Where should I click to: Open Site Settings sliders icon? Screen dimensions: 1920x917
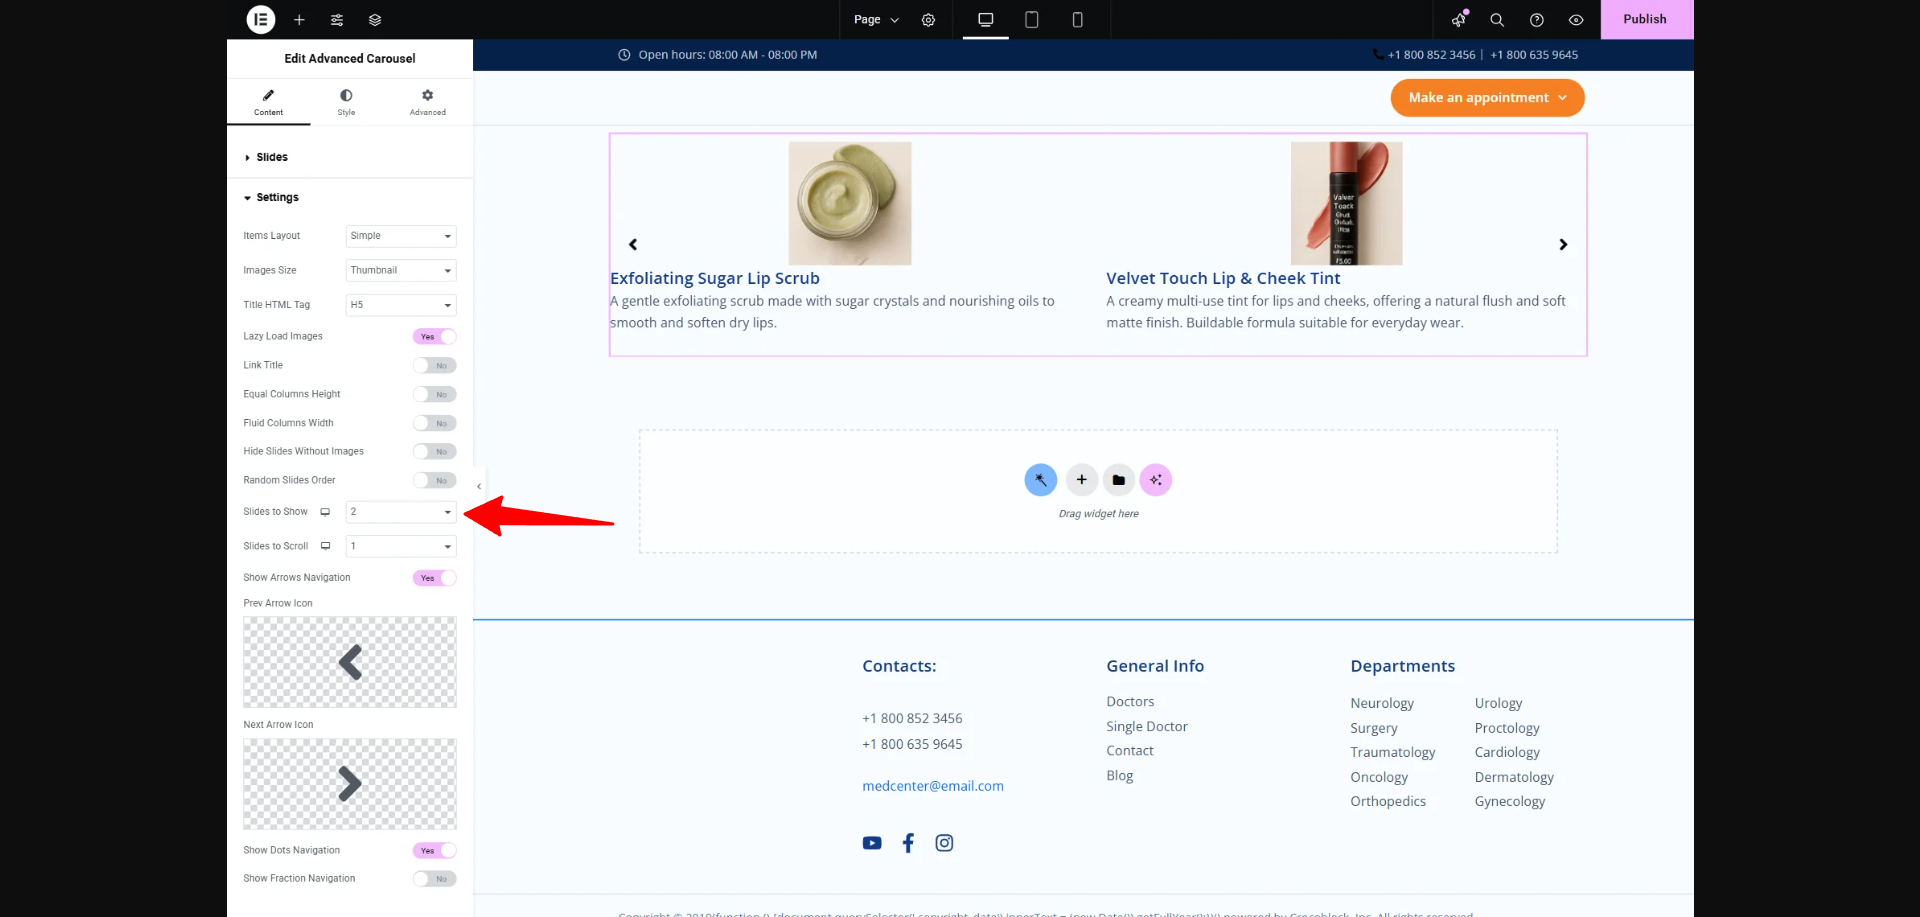click(337, 20)
